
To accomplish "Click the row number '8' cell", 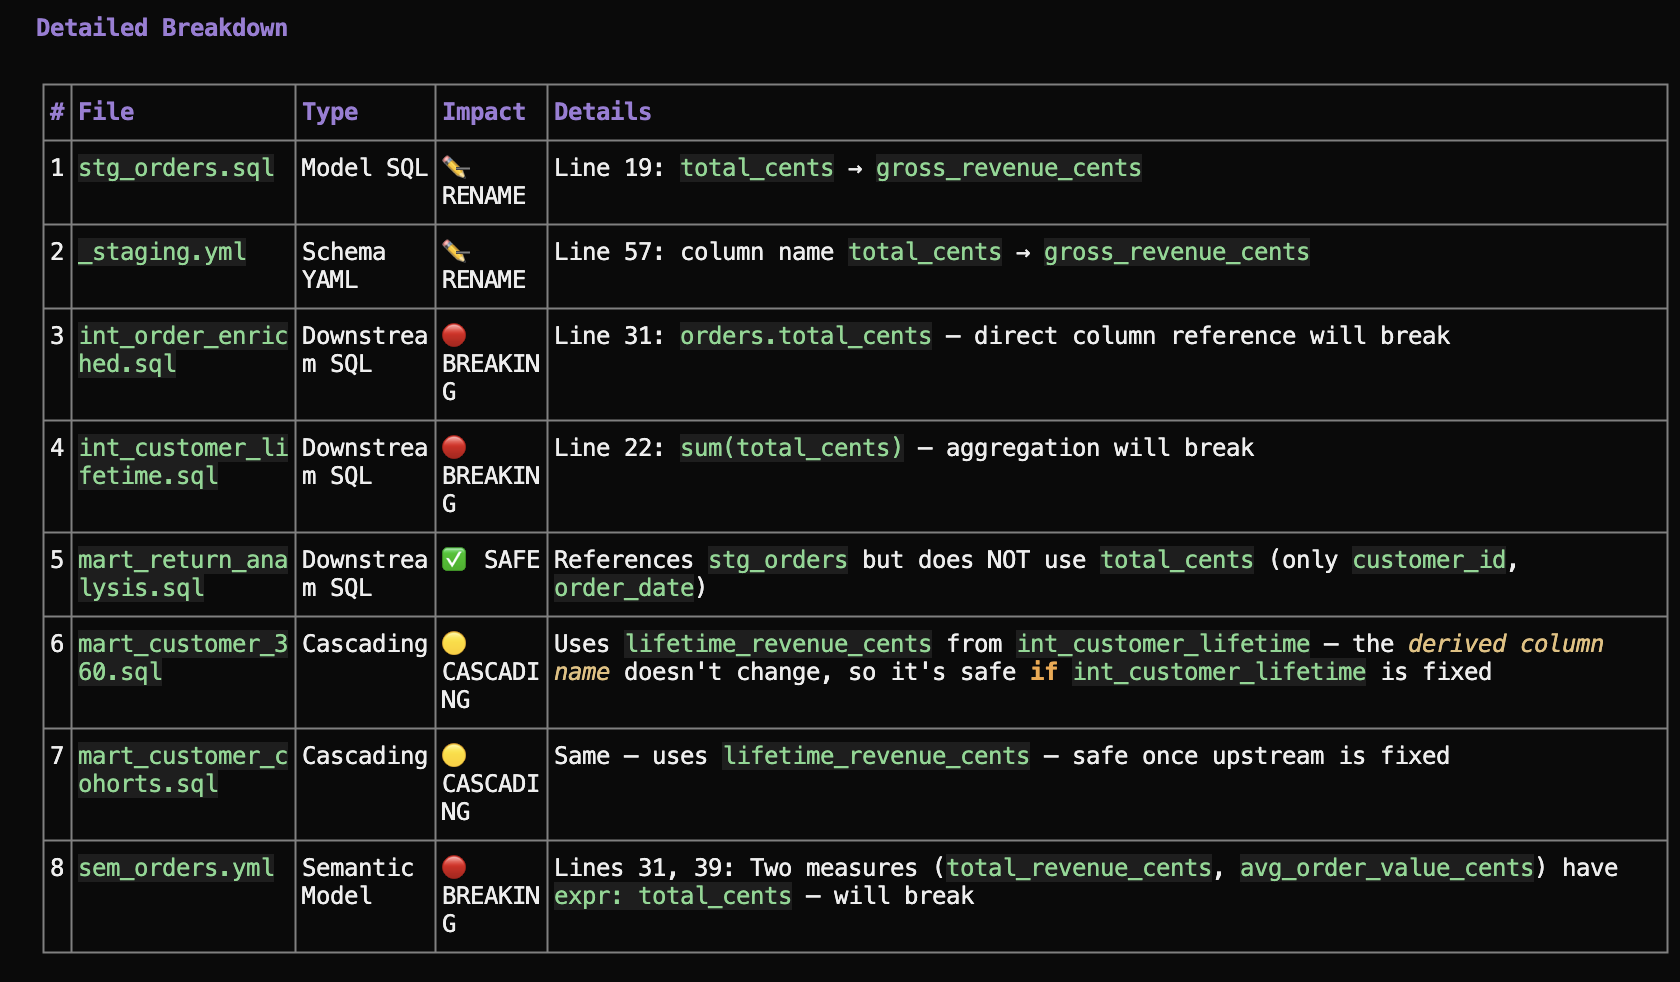I will point(57,868).
